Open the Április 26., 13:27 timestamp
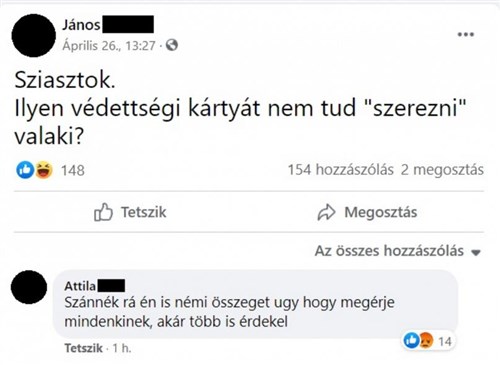Screen dimensions: 500x365 pyautogui.click(x=109, y=45)
